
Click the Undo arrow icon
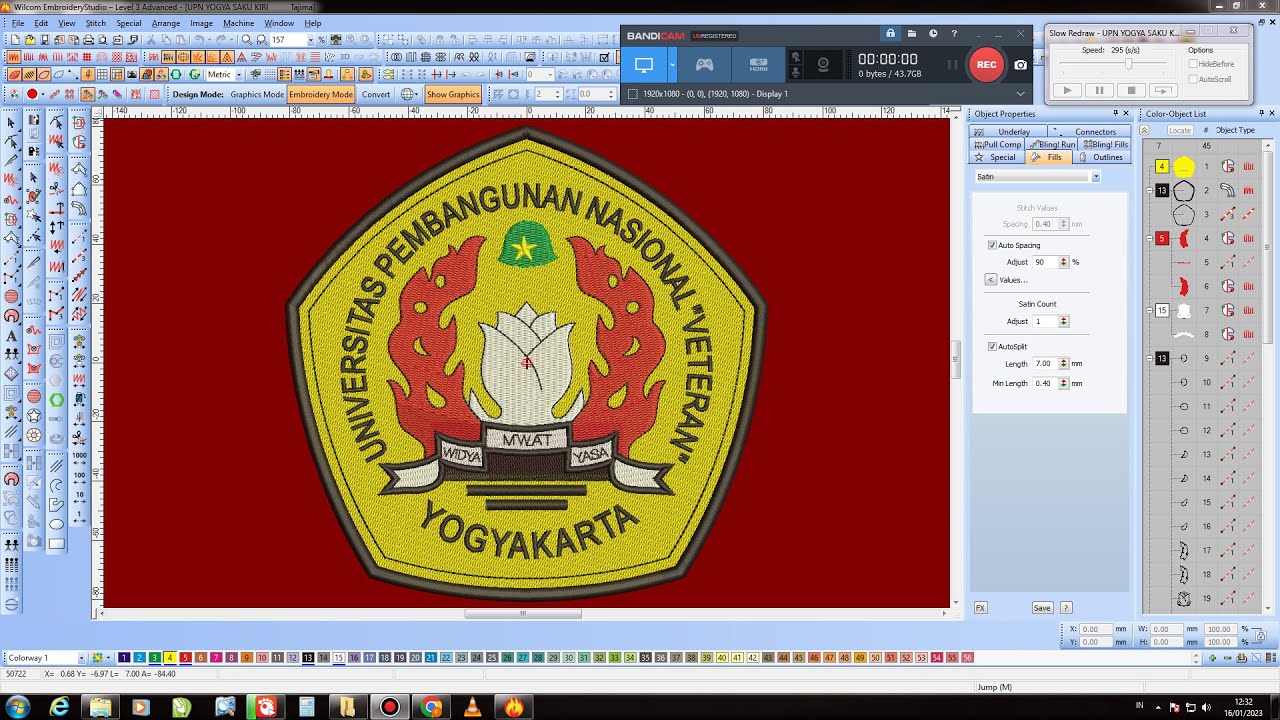[x=200, y=39]
